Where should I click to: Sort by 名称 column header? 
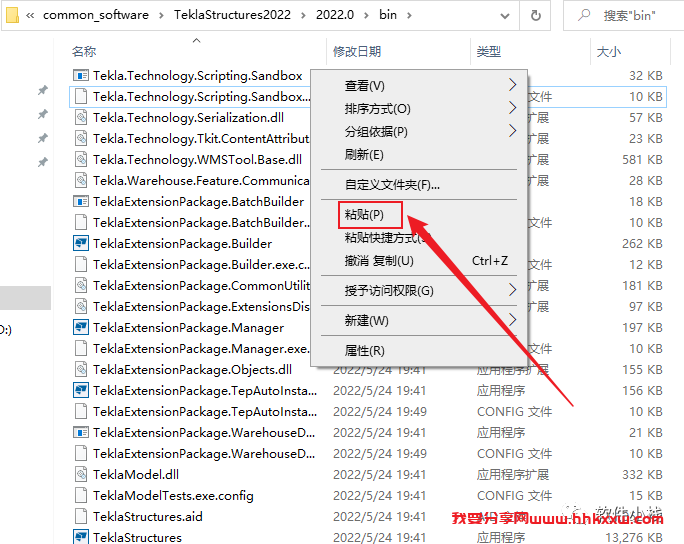click(84, 51)
